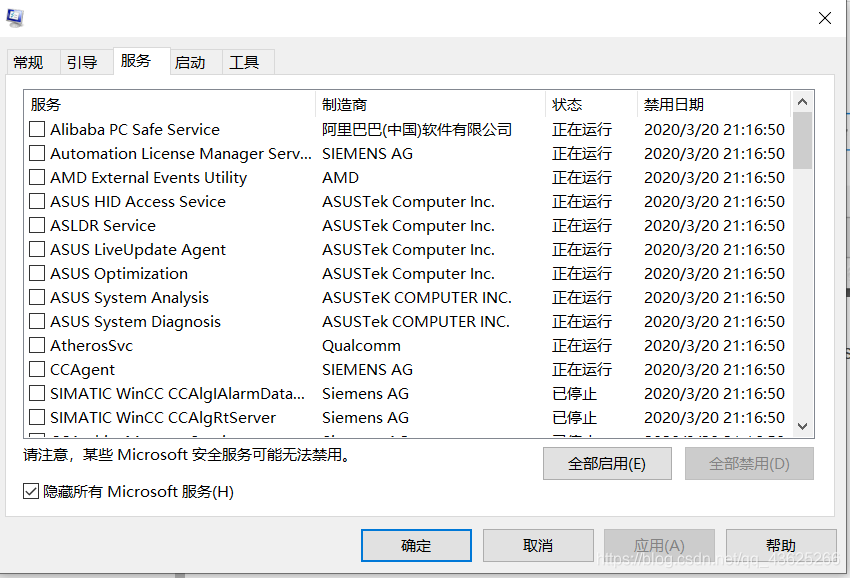The height and width of the screenshot is (578, 850).
Task: Tick the Alibaba PC Safe Service checkbox
Action: tap(37, 129)
